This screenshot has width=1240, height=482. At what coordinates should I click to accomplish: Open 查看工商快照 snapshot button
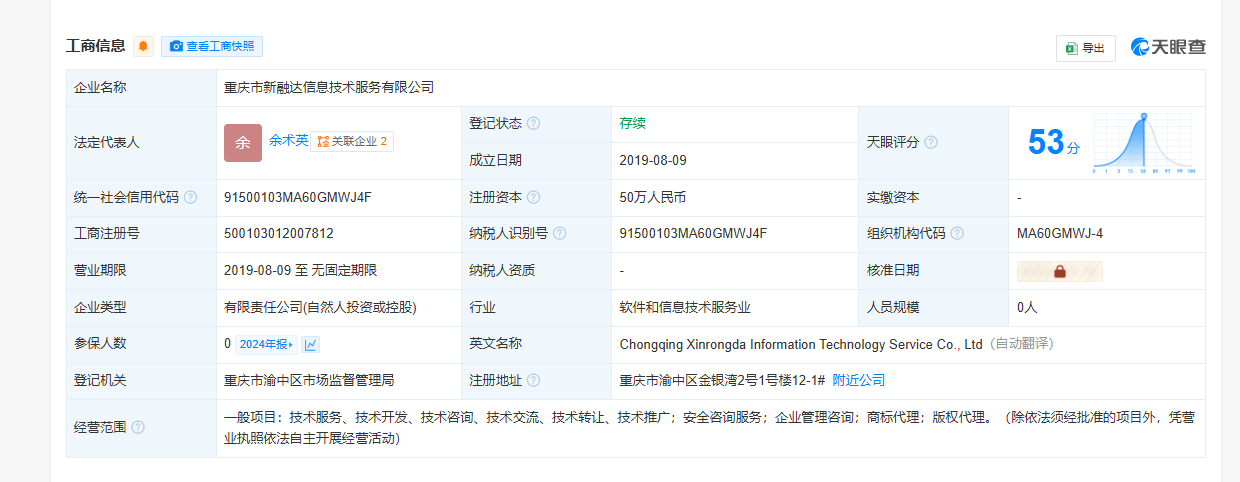(x=212, y=46)
